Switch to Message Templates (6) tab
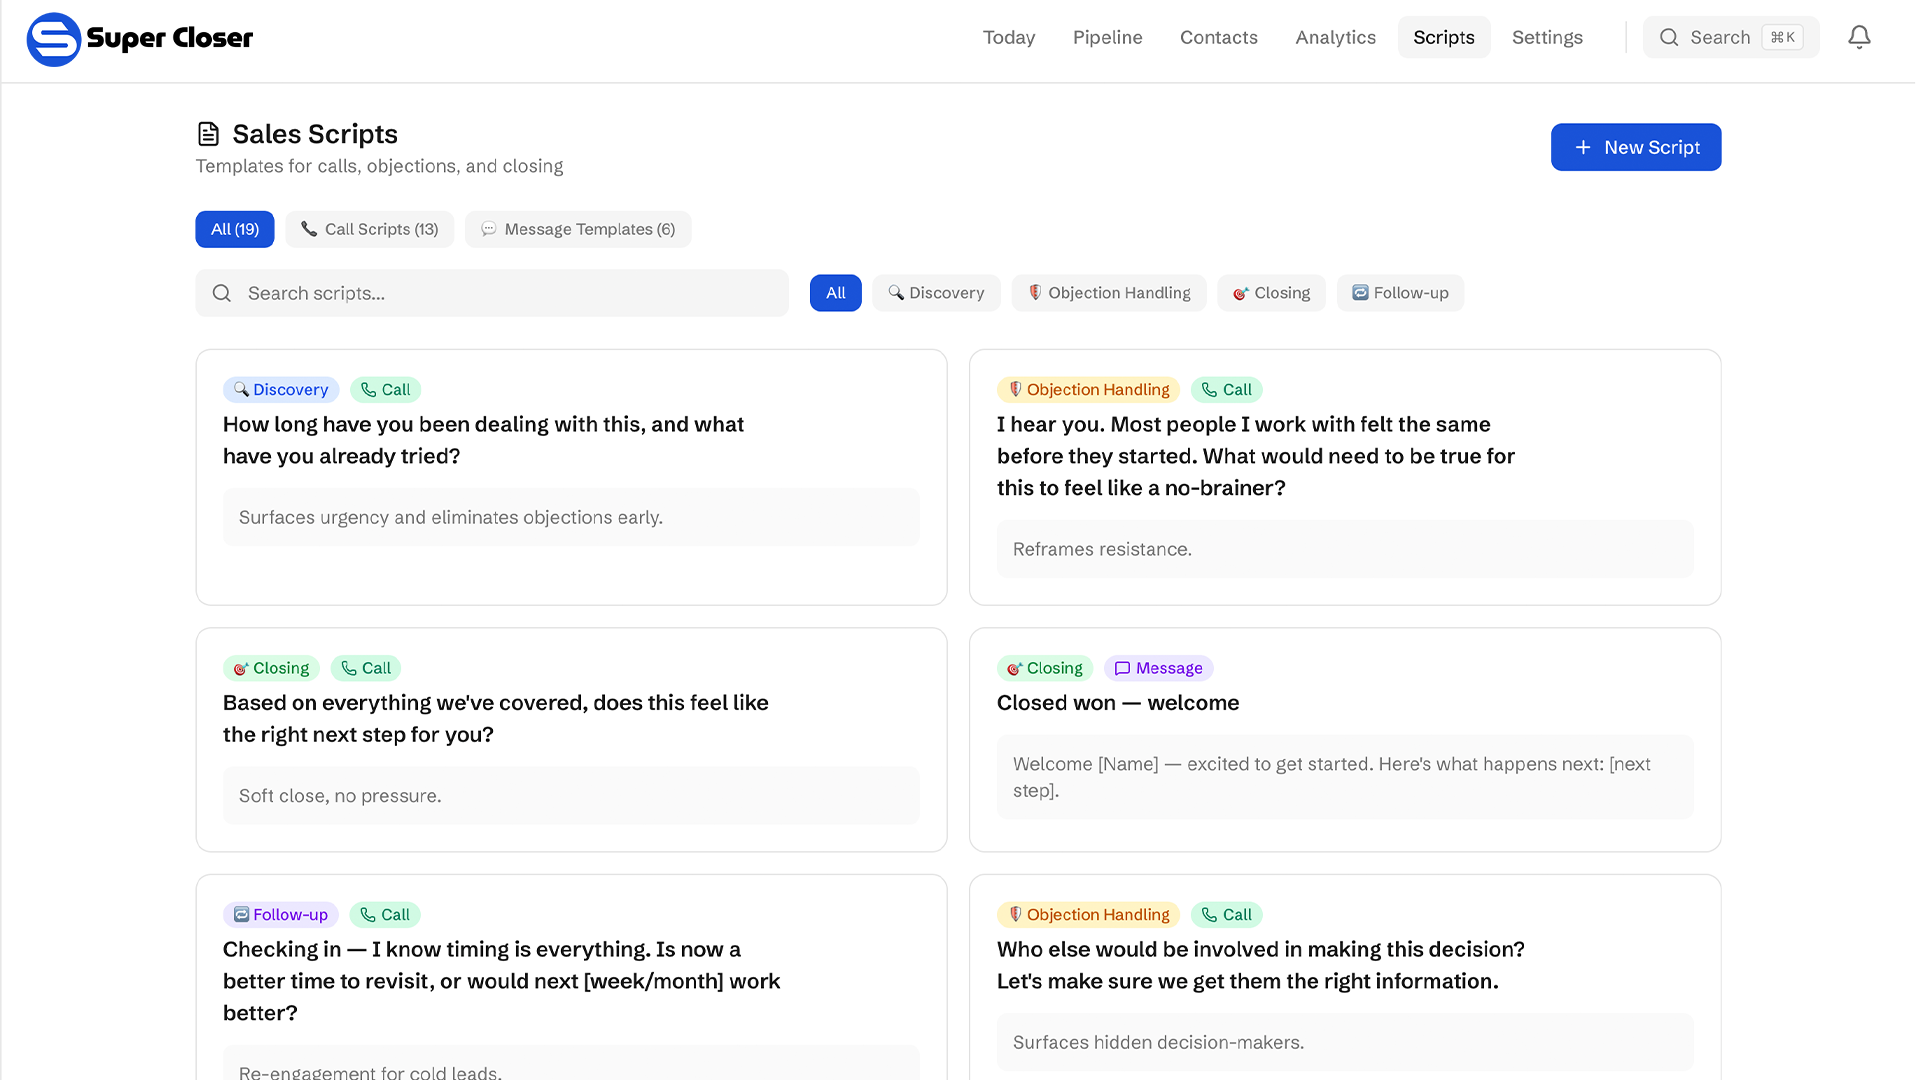The image size is (1920, 1080). [578, 229]
